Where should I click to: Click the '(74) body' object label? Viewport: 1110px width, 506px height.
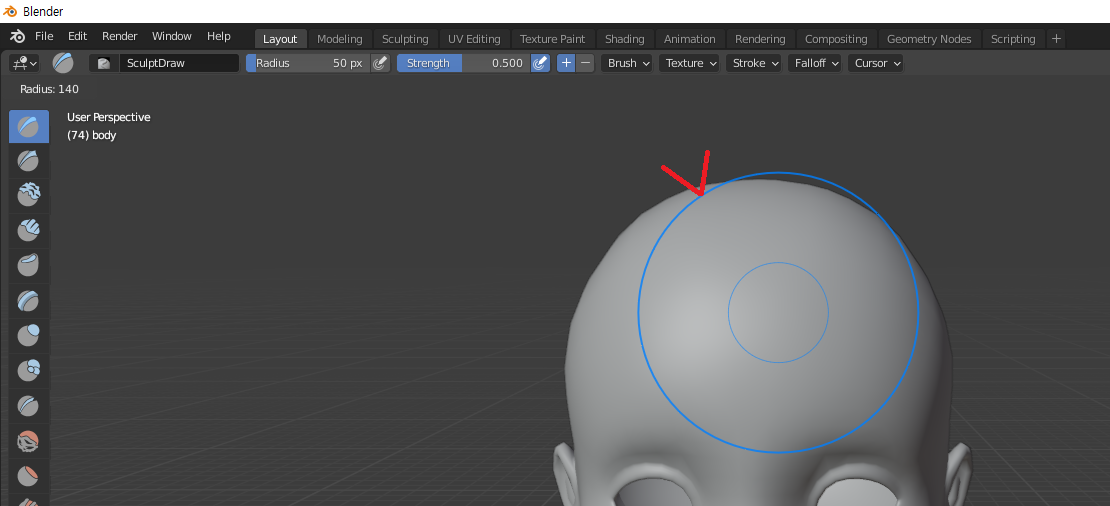click(x=92, y=134)
